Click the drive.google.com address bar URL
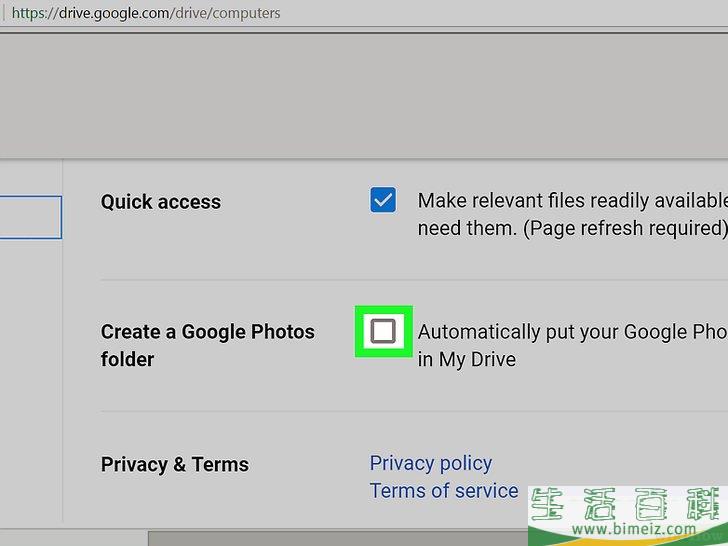This screenshot has height=546, width=728. click(x=146, y=13)
